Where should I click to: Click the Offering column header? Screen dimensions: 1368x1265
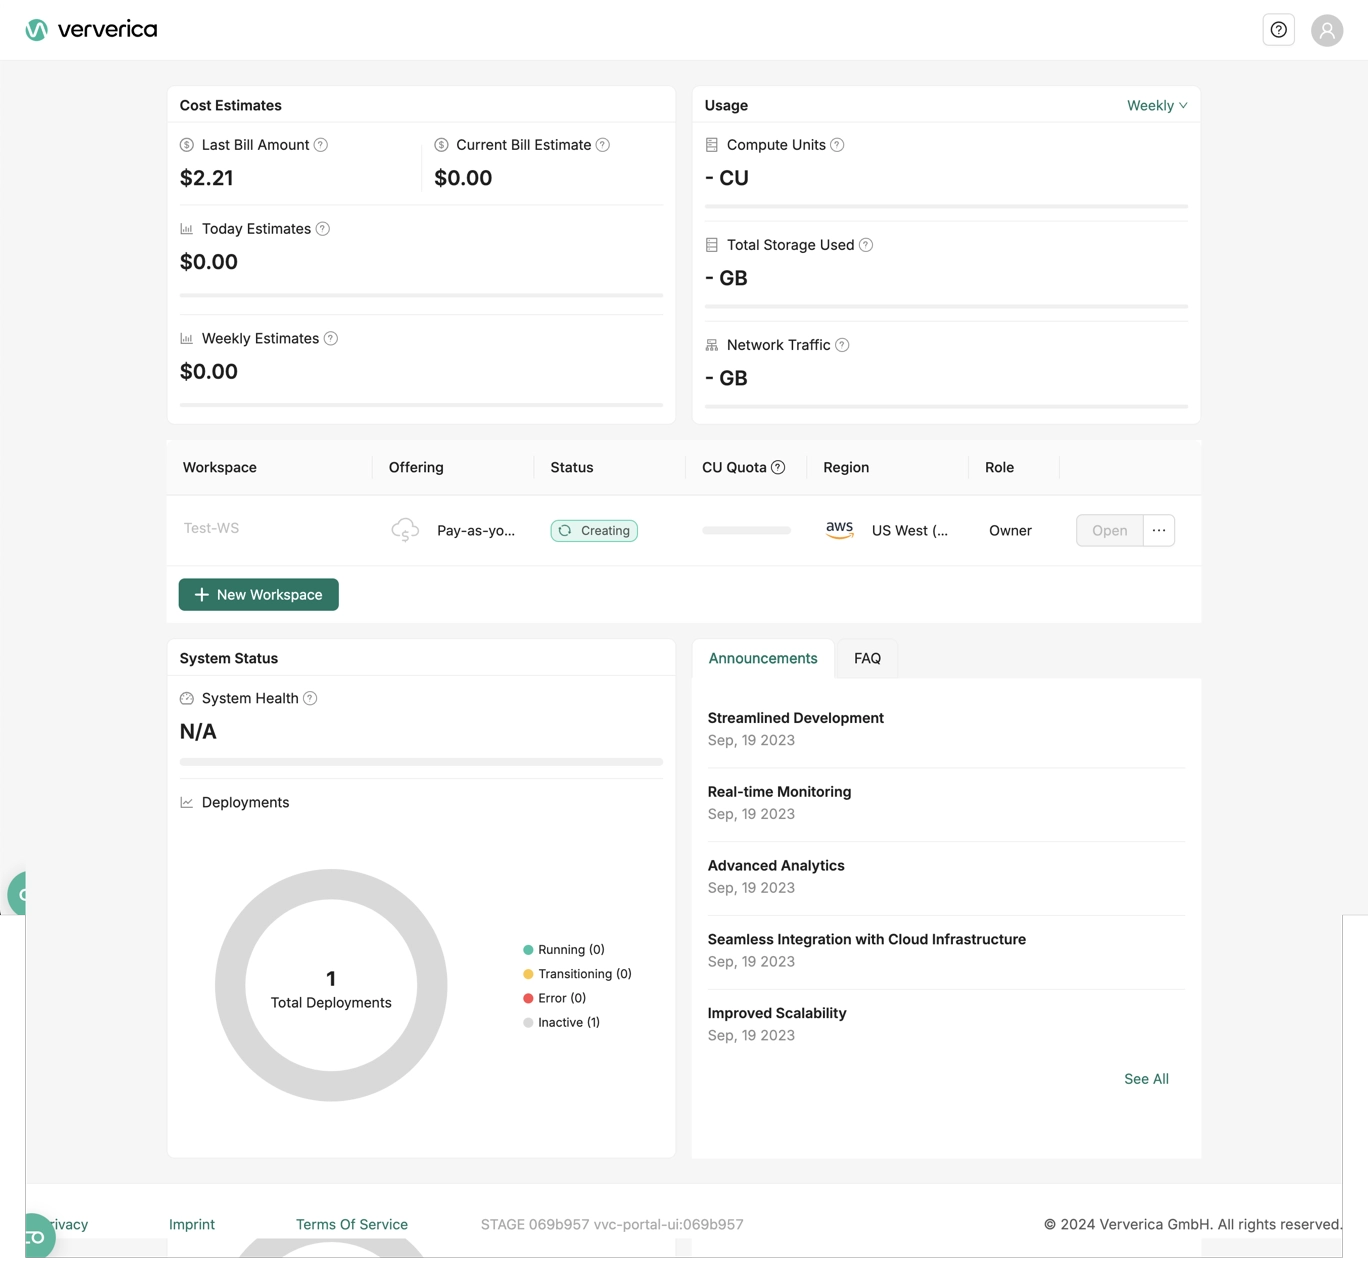click(x=416, y=467)
